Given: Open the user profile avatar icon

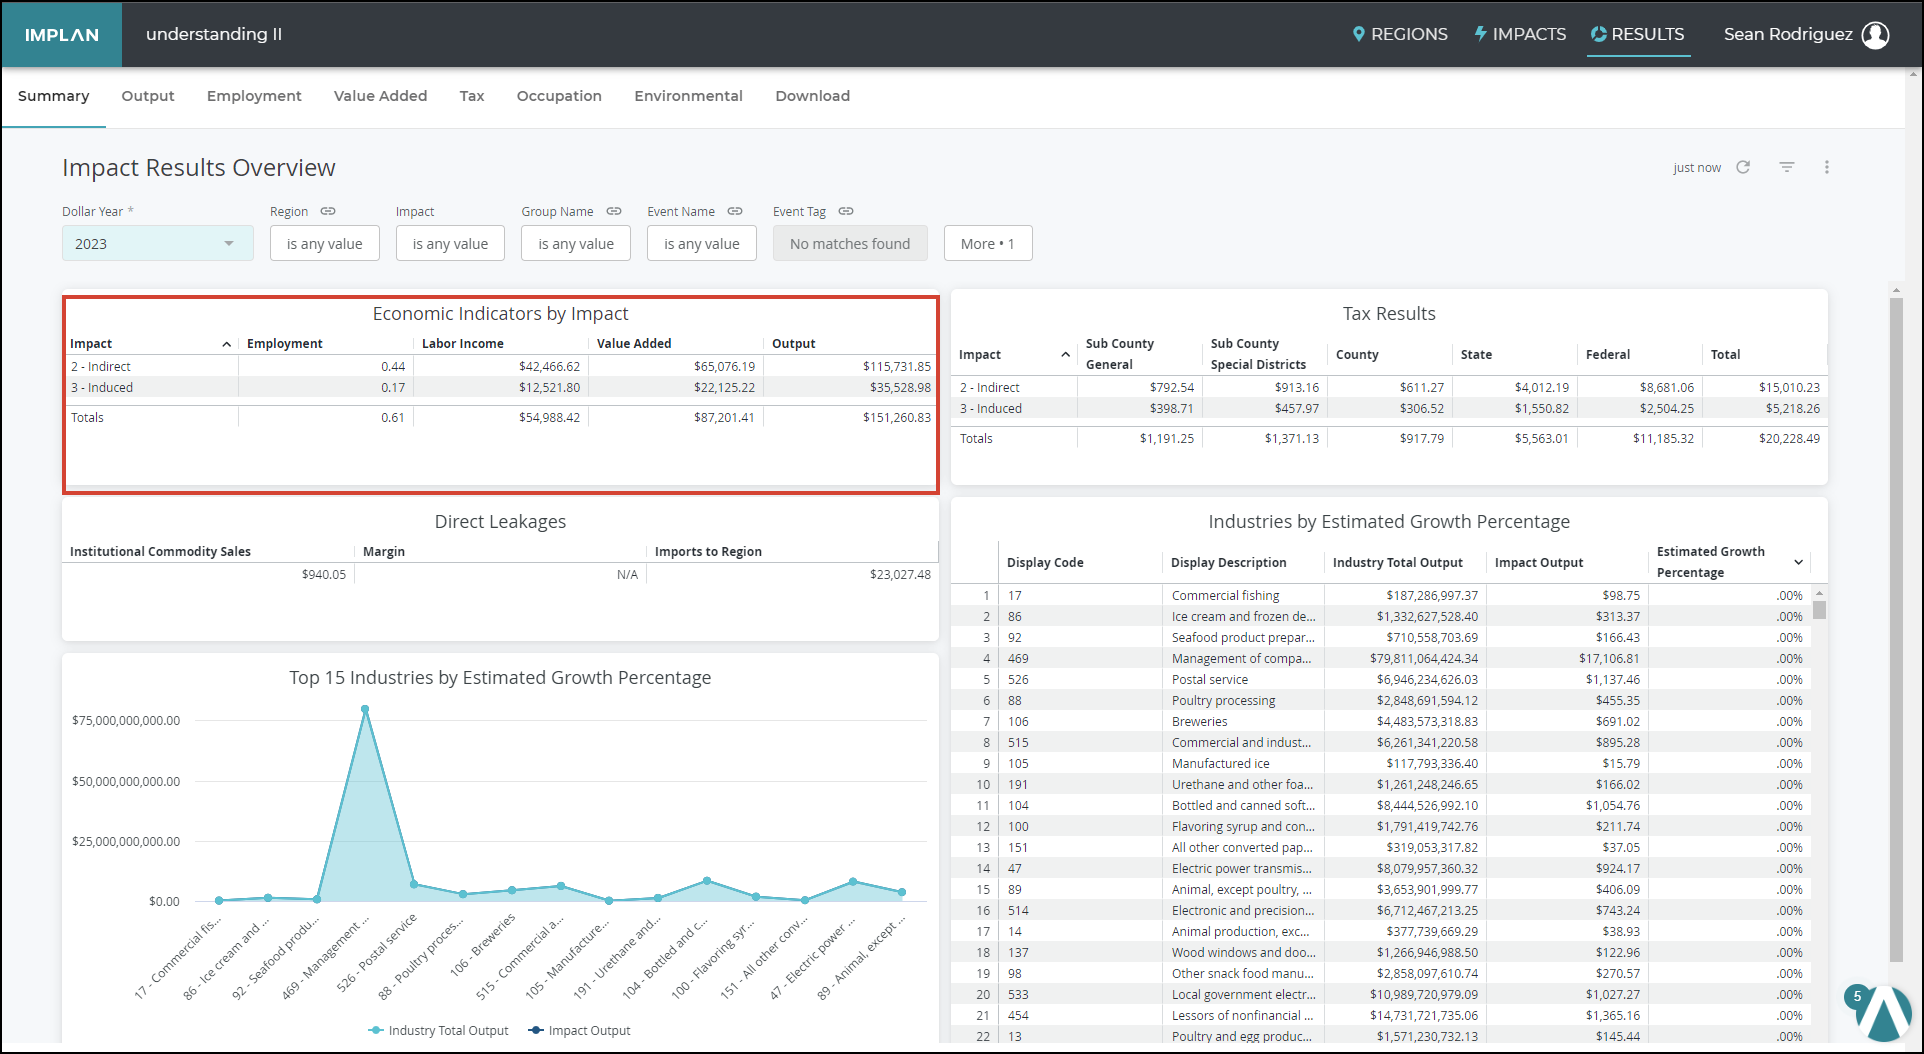Looking at the screenshot, I should [1876, 35].
